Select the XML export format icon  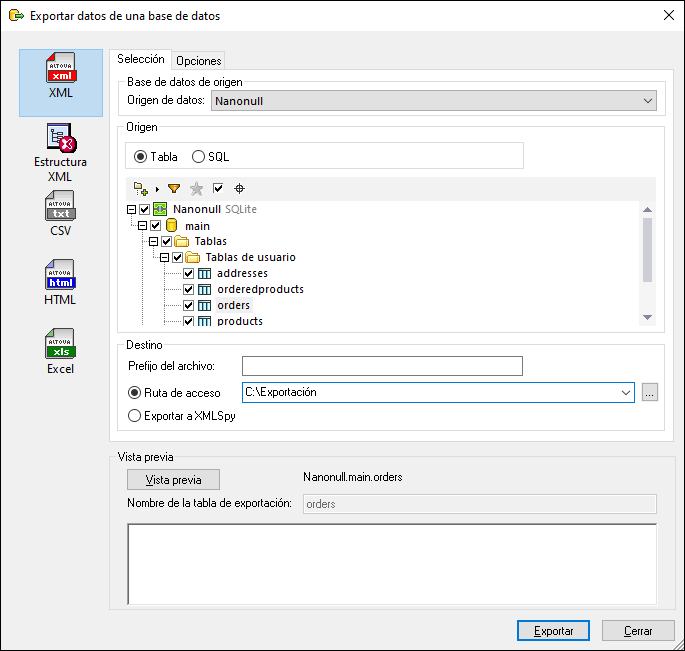pos(61,82)
